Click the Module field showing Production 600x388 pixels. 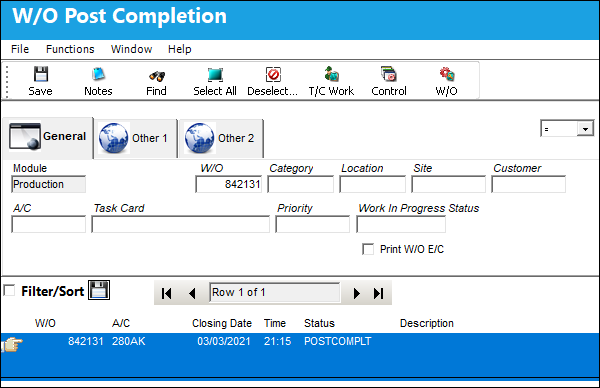pos(49,184)
